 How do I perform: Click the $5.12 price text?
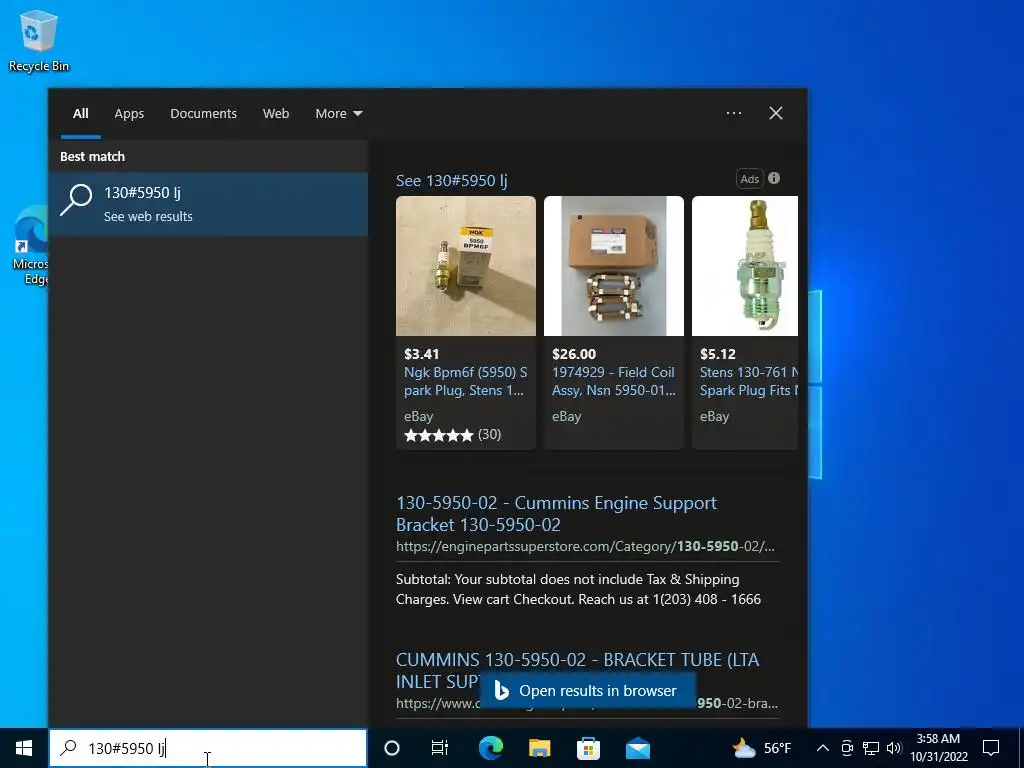click(x=718, y=354)
